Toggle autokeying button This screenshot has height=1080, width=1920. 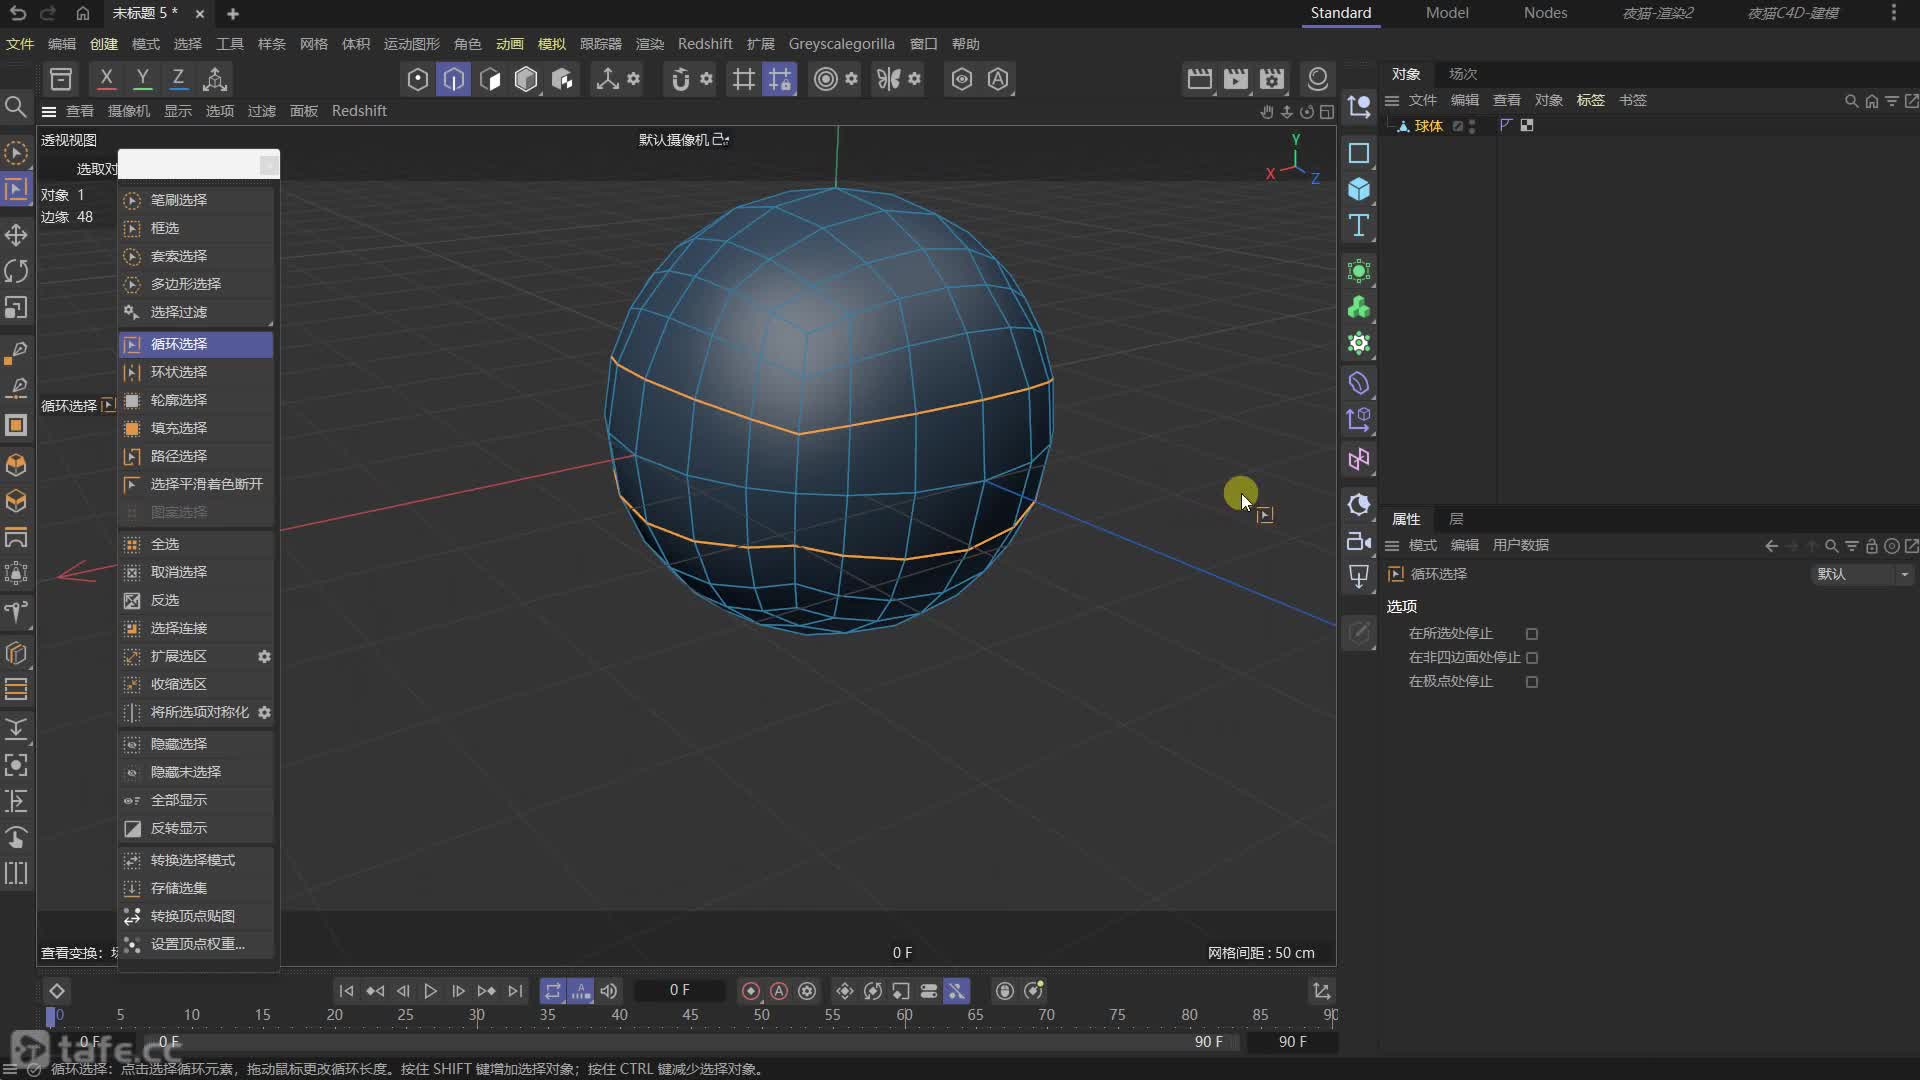(x=779, y=991)
